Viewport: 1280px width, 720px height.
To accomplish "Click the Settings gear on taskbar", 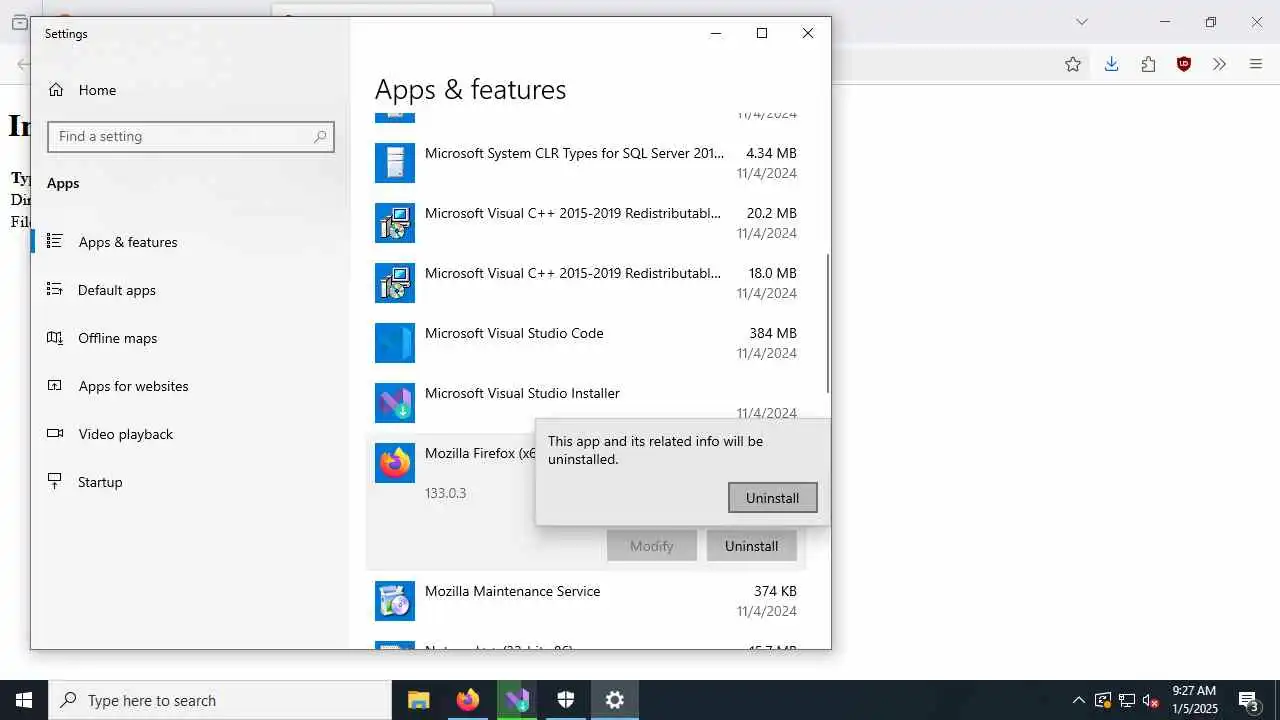I will 614,700.
